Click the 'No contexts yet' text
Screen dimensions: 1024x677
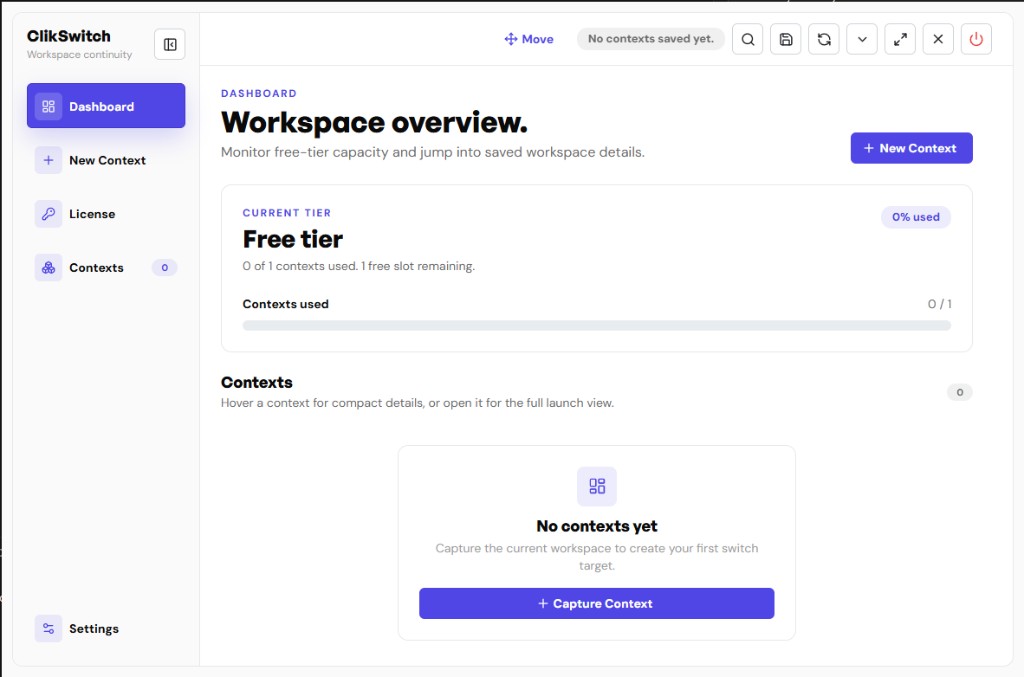(x=597, y=526)
